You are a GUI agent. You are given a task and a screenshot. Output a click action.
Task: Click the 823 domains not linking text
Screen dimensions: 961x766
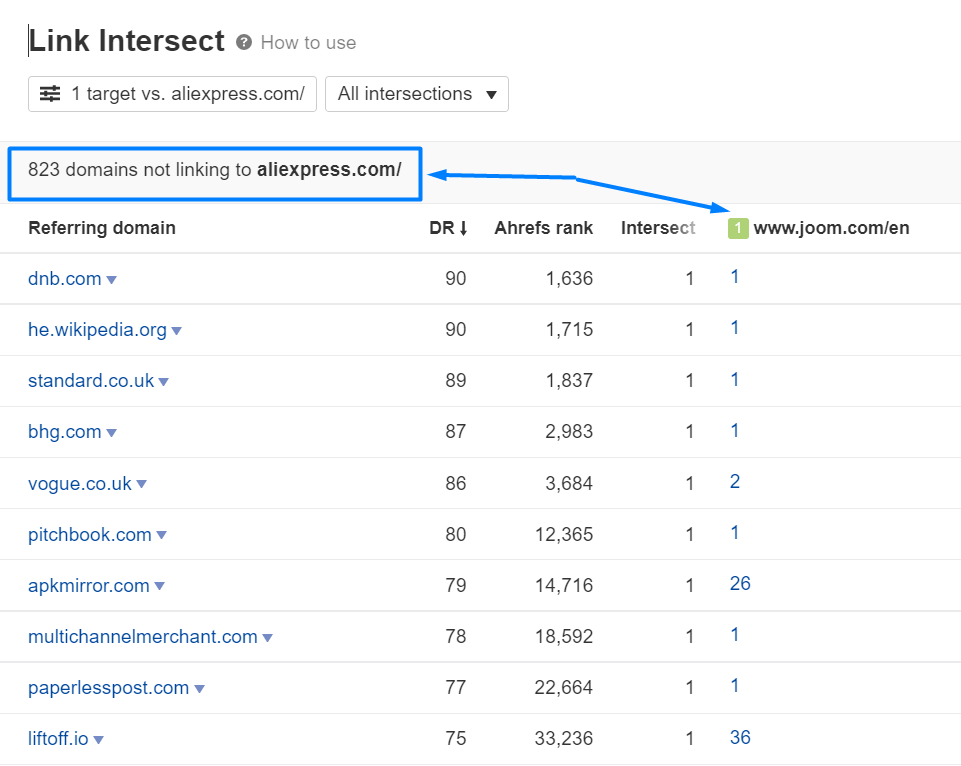215,170
